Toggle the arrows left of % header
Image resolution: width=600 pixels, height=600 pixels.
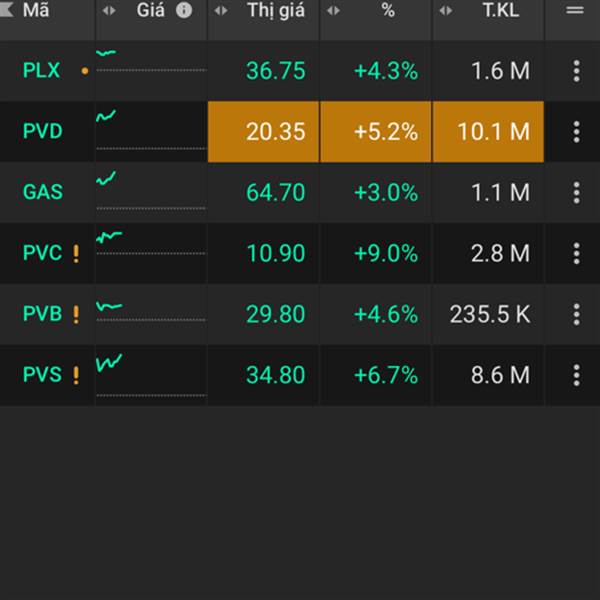point(333,10)
